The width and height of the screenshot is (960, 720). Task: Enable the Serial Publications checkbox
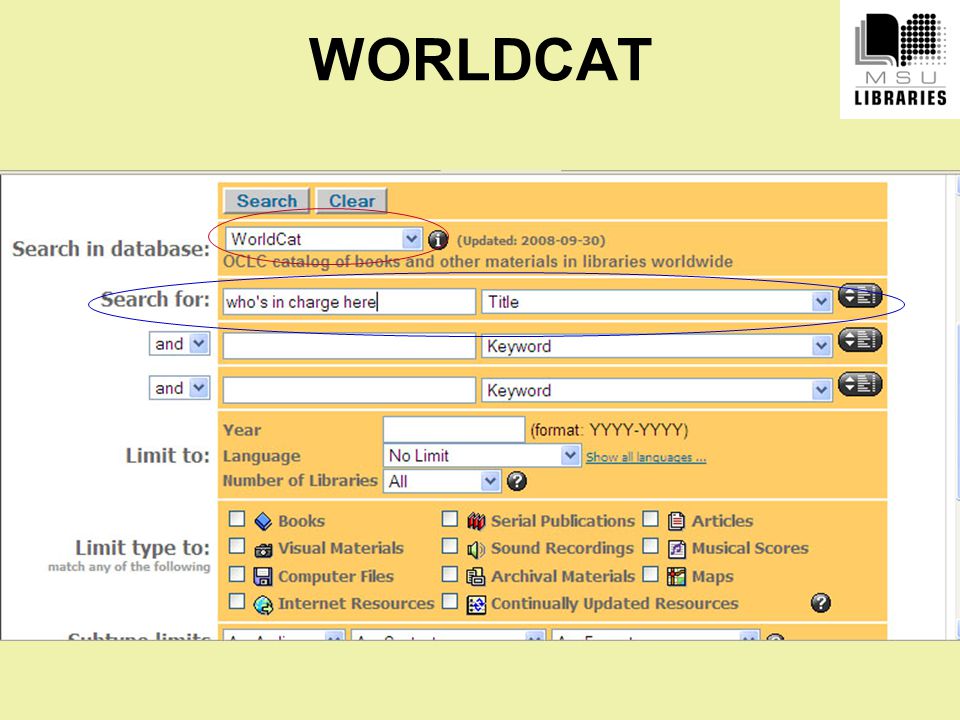tap(450, 519)
